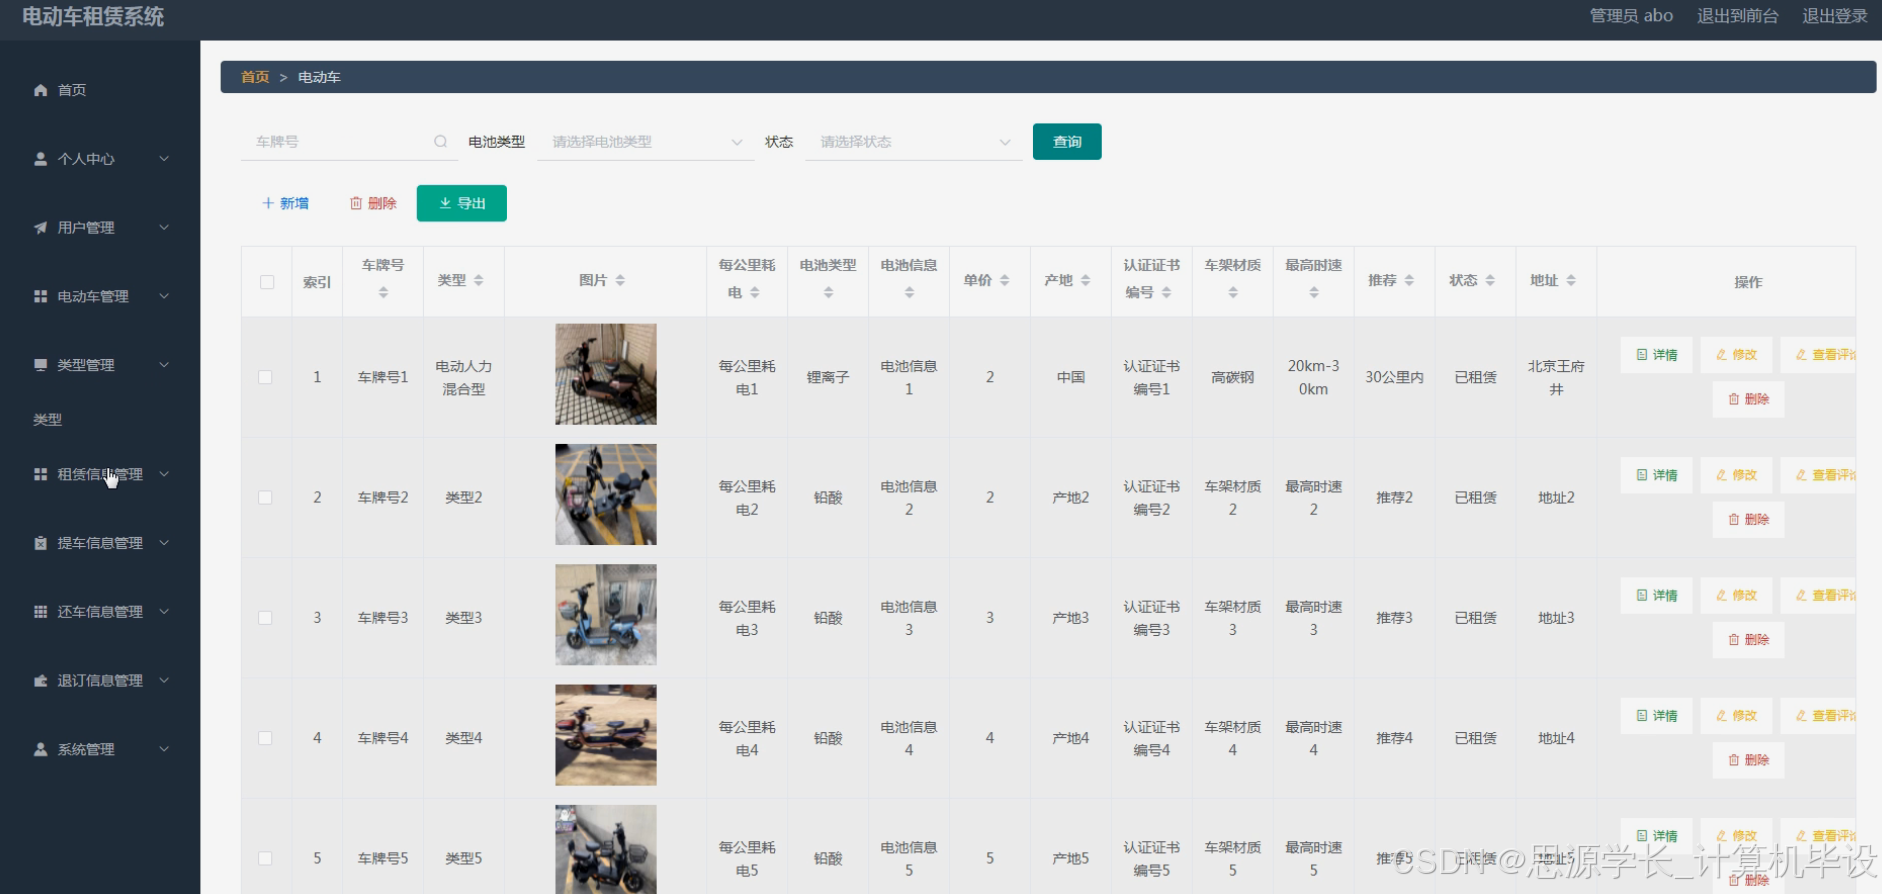
Task: Click the person icon beside 个人中心
Action: [x=40, y=159]
